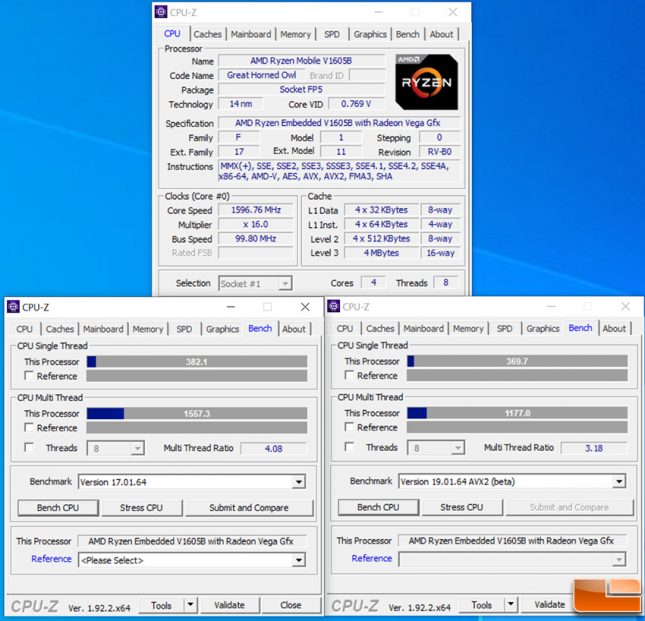Click Bench CPU in Version 17 window
The image size is (645, 621).
[58, 508]
